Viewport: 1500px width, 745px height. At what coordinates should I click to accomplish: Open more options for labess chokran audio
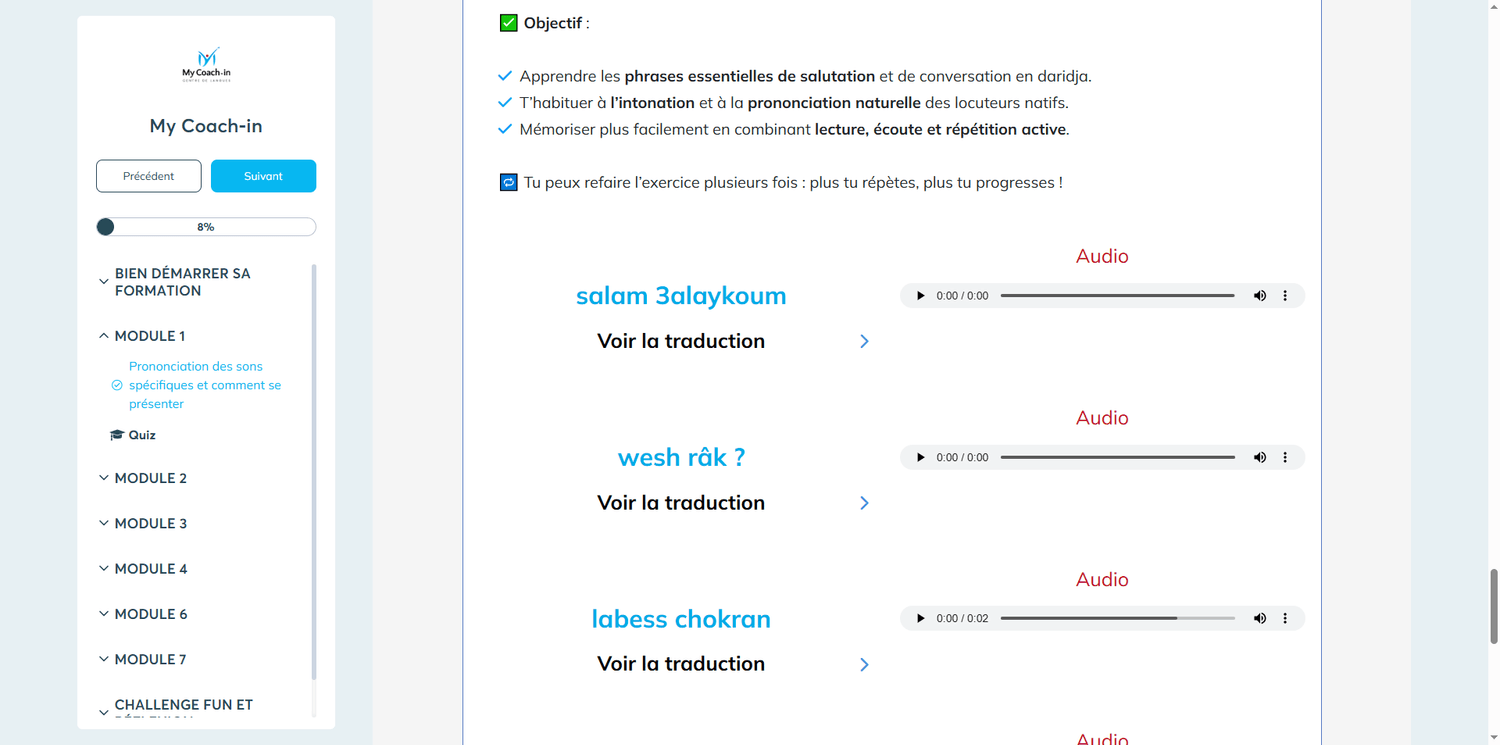(x=1285, y=619)
